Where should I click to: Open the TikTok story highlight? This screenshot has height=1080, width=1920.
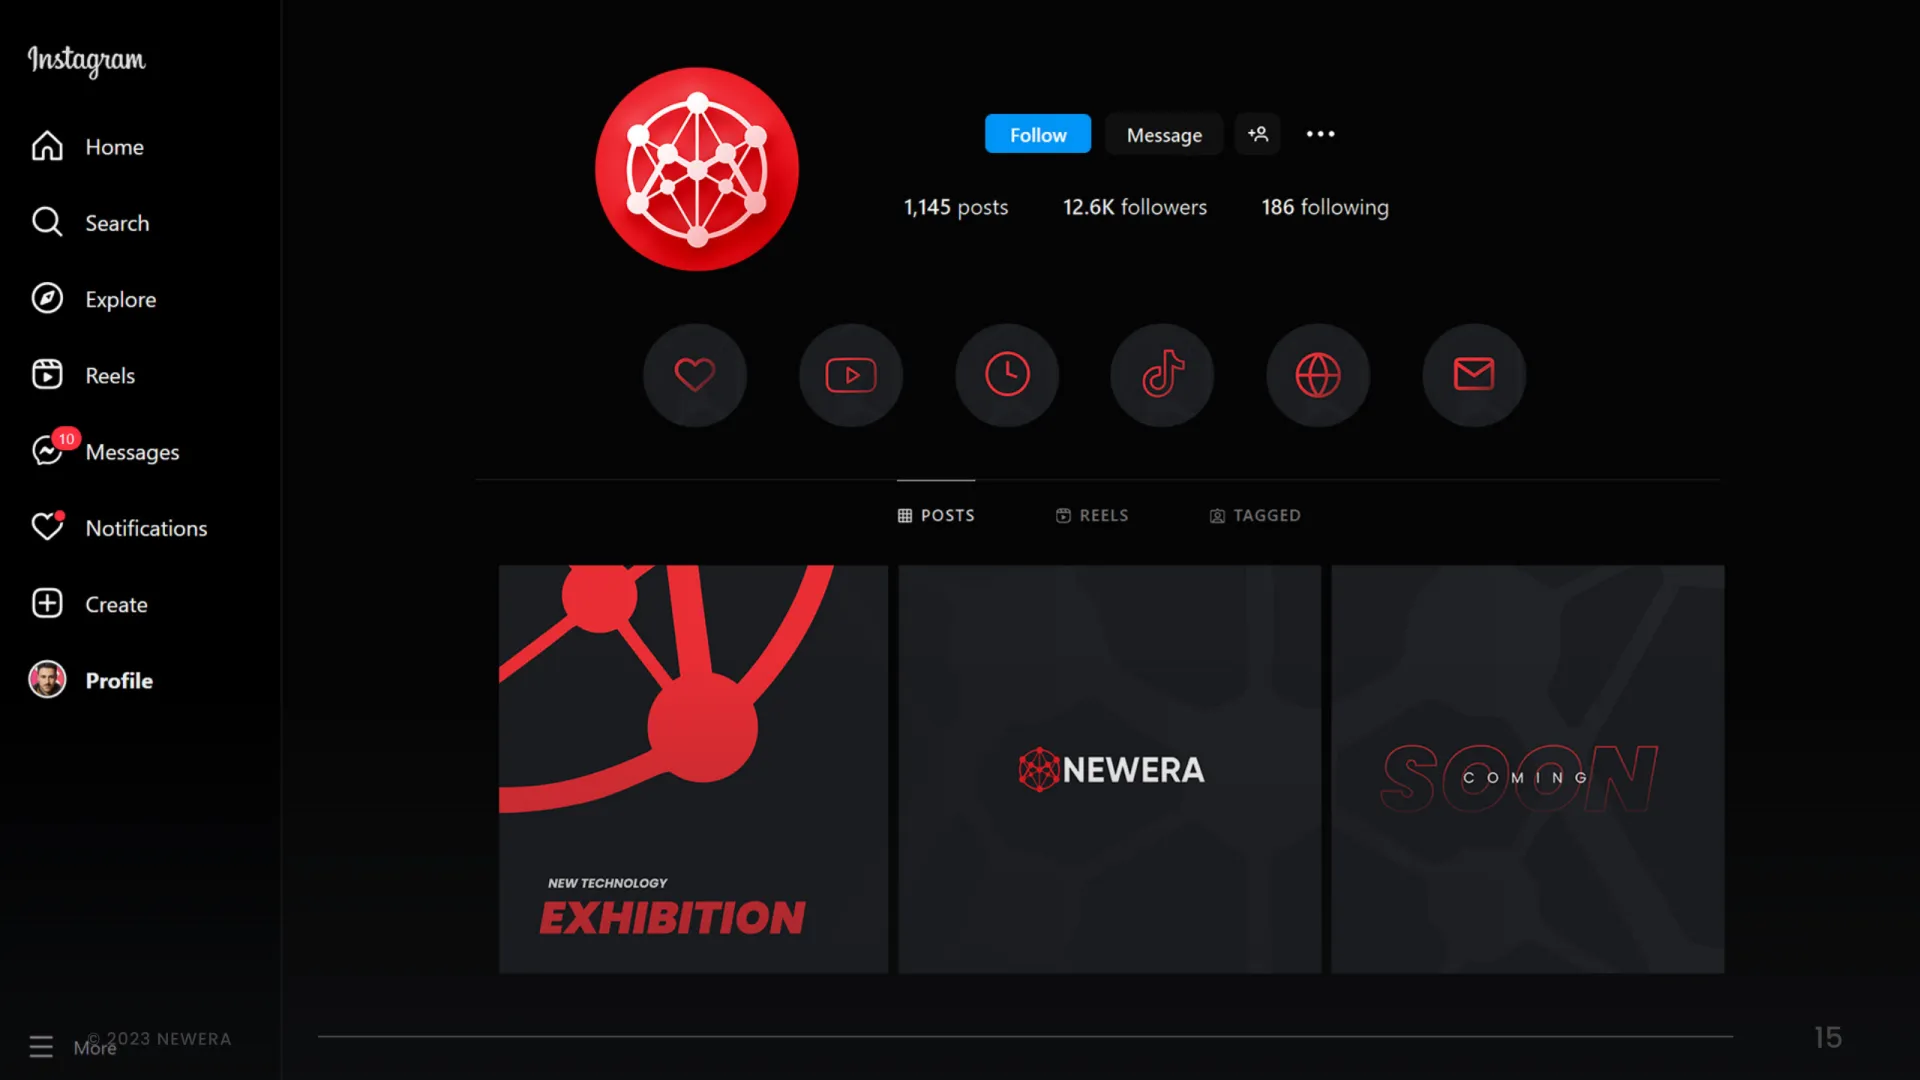coord(1162,375)
